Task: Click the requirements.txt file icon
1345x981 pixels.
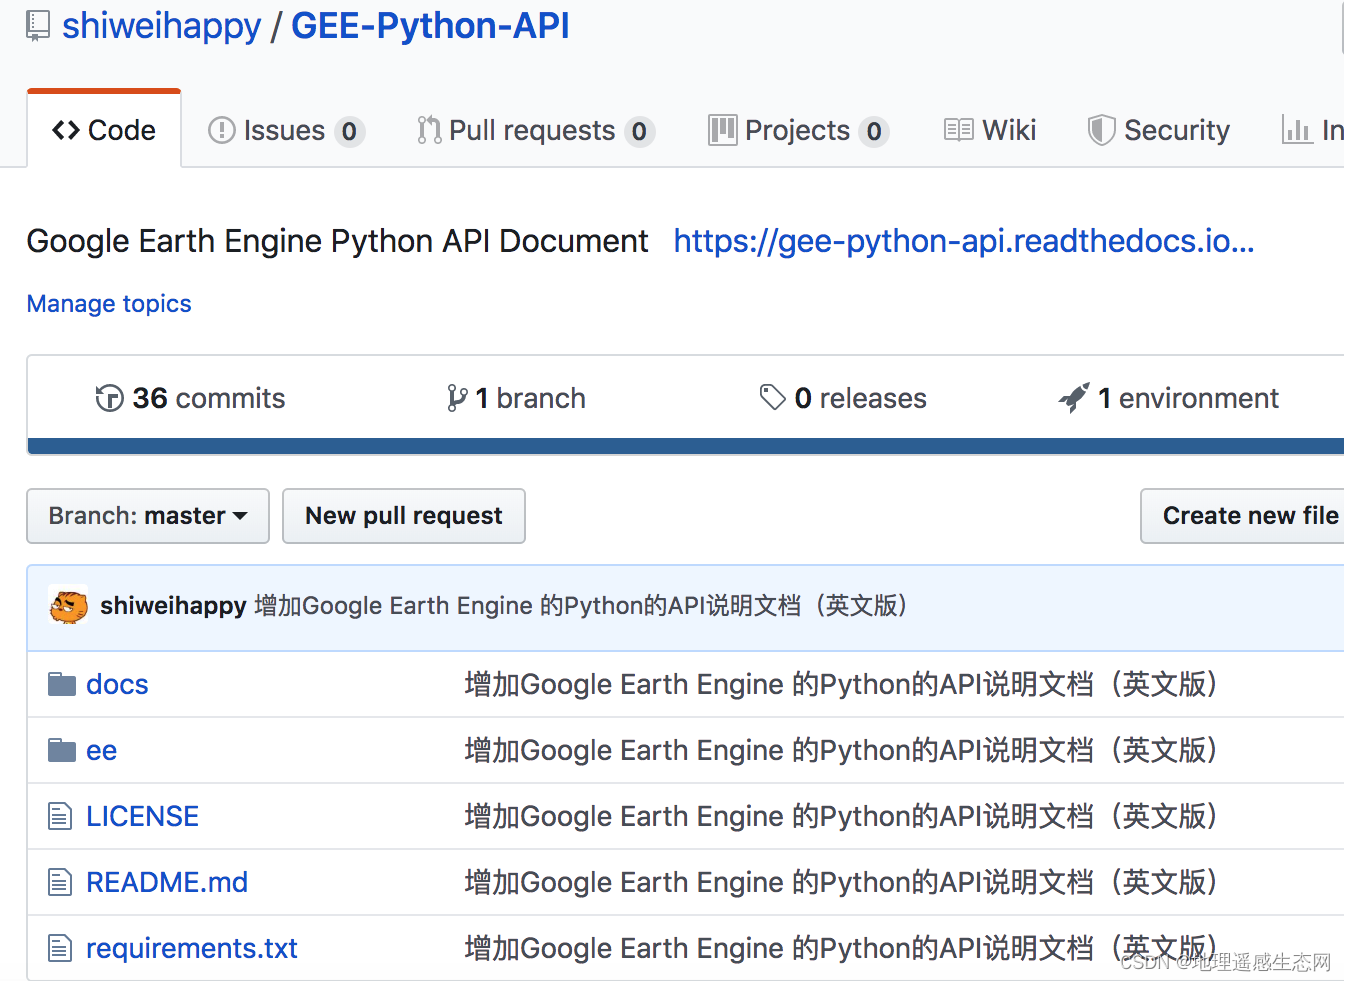Action: [60, 948]
